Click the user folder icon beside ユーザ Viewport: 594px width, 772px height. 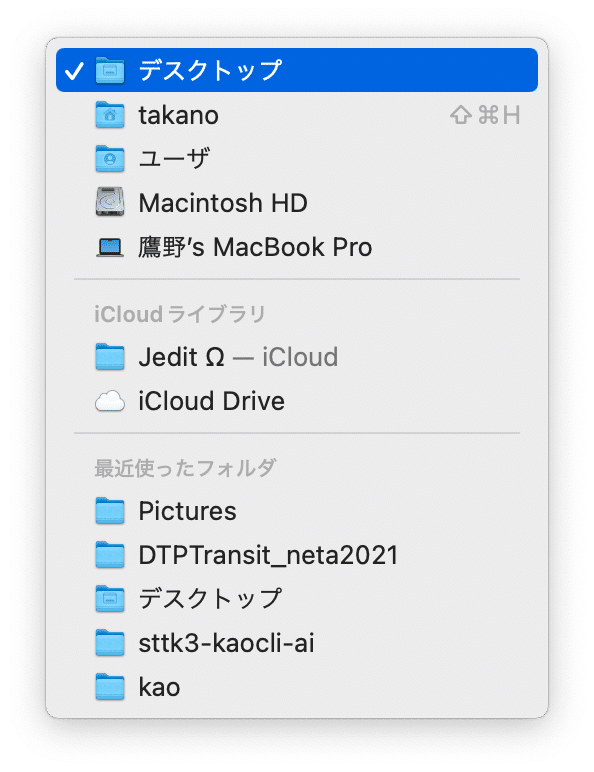[110, 159]
